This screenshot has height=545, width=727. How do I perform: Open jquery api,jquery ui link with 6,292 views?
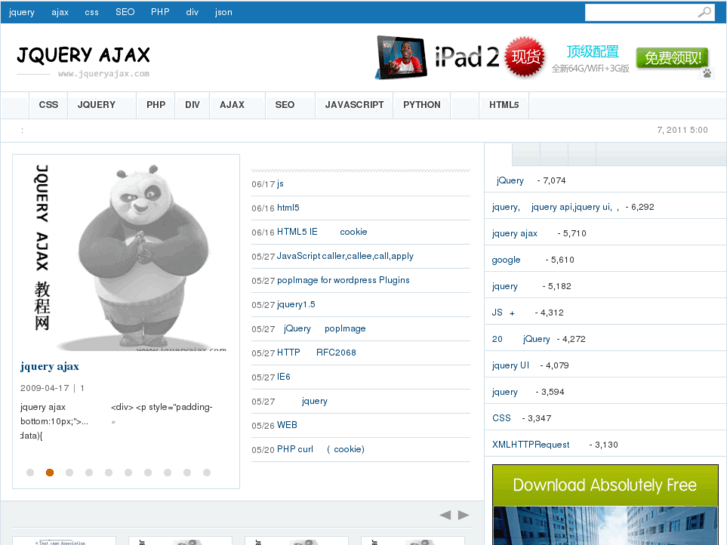click(x=555, y=207)
